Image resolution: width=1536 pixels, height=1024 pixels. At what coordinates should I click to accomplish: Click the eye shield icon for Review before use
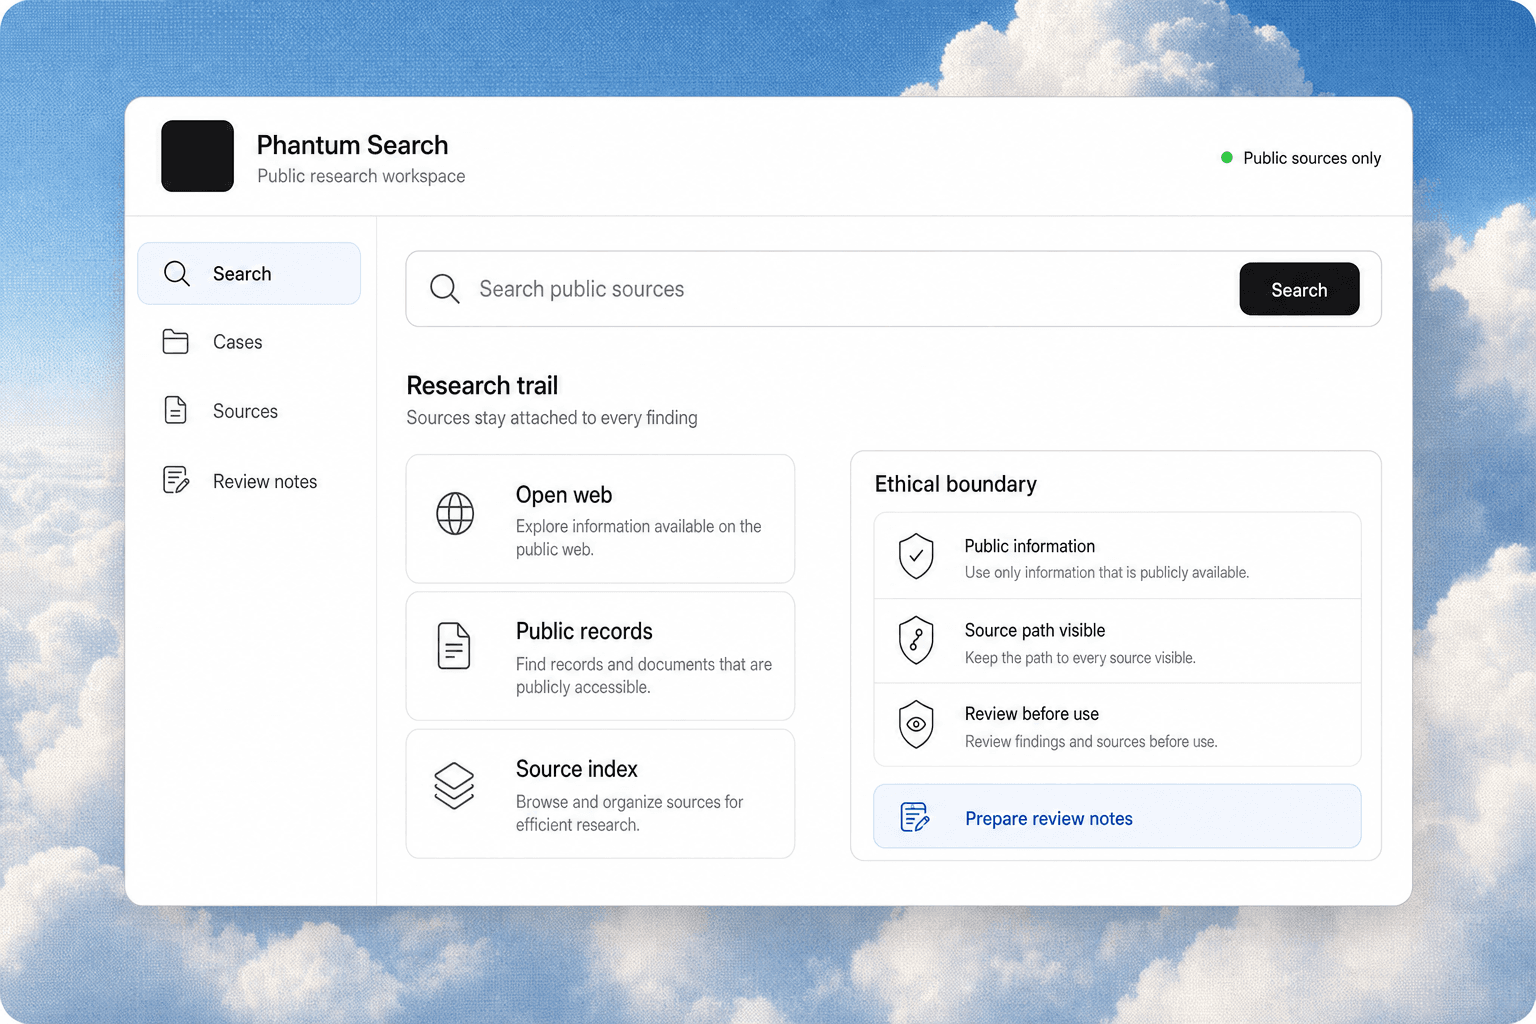tap(916, 724)
